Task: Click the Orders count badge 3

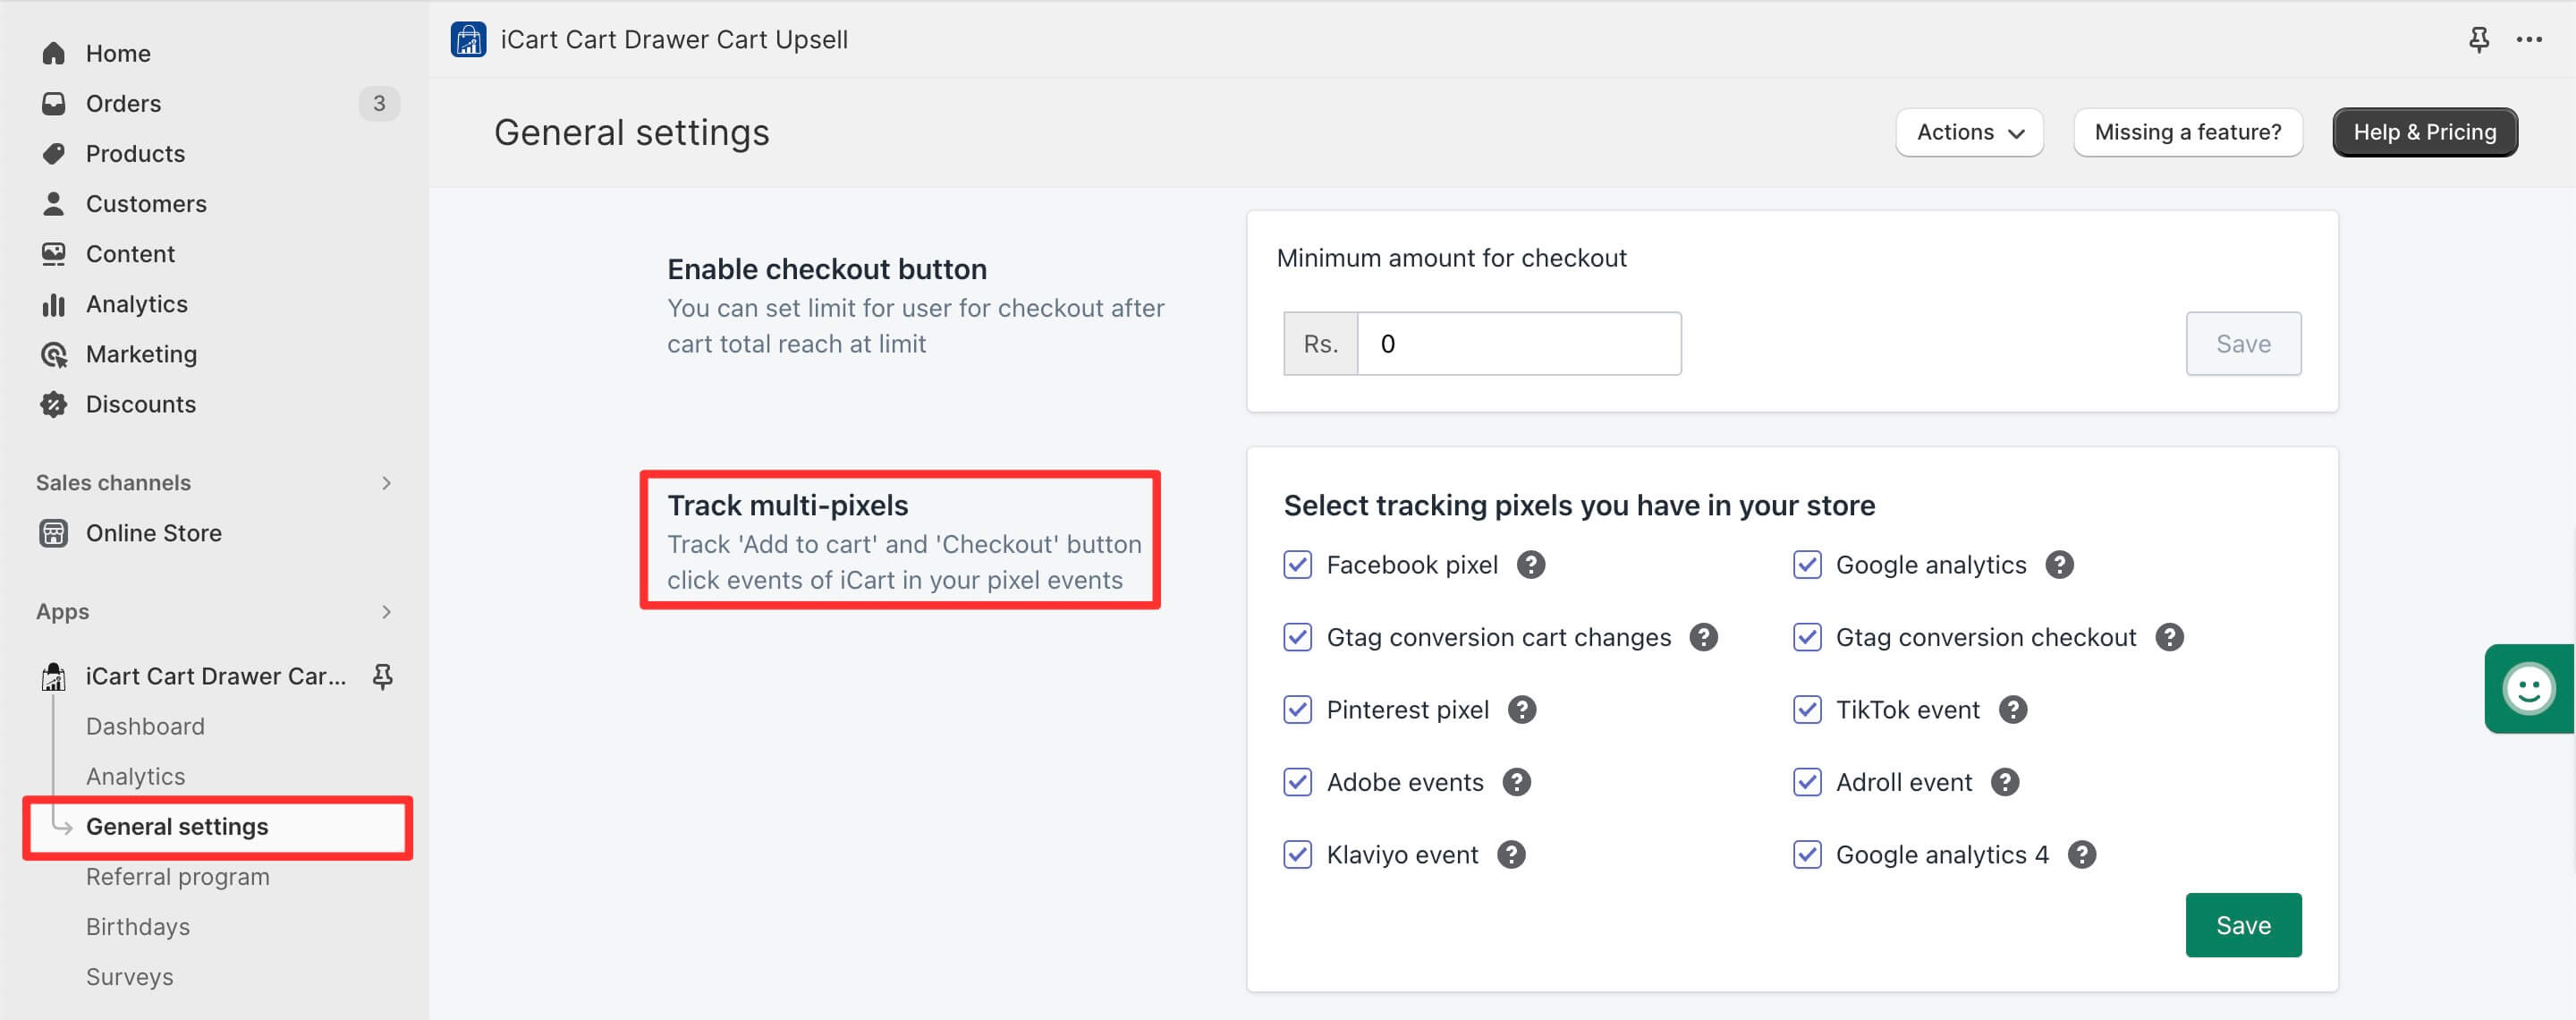Action: [379, 103]
